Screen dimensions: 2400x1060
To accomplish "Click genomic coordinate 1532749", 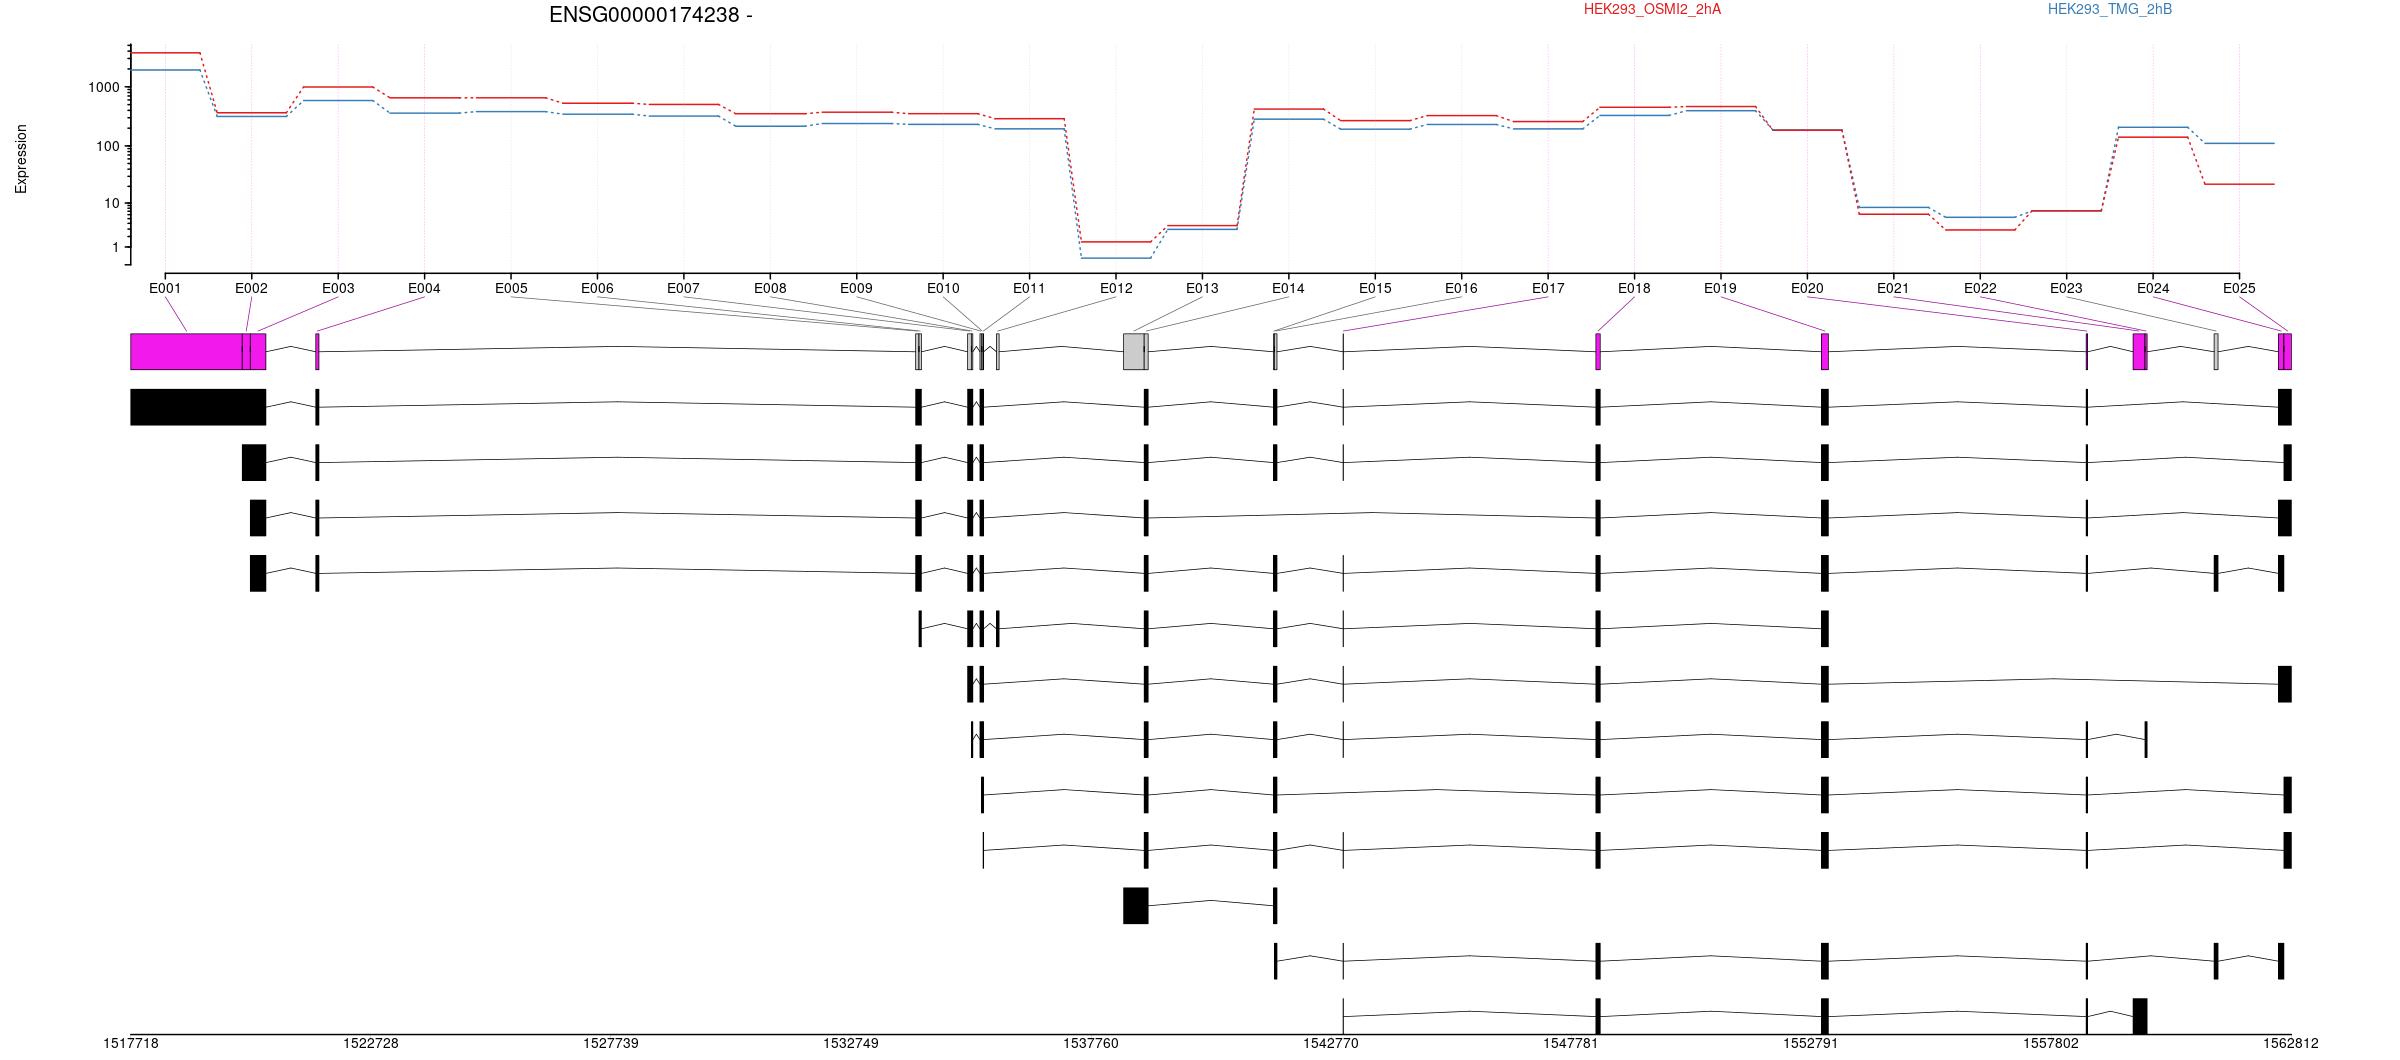I will 851,1043.
